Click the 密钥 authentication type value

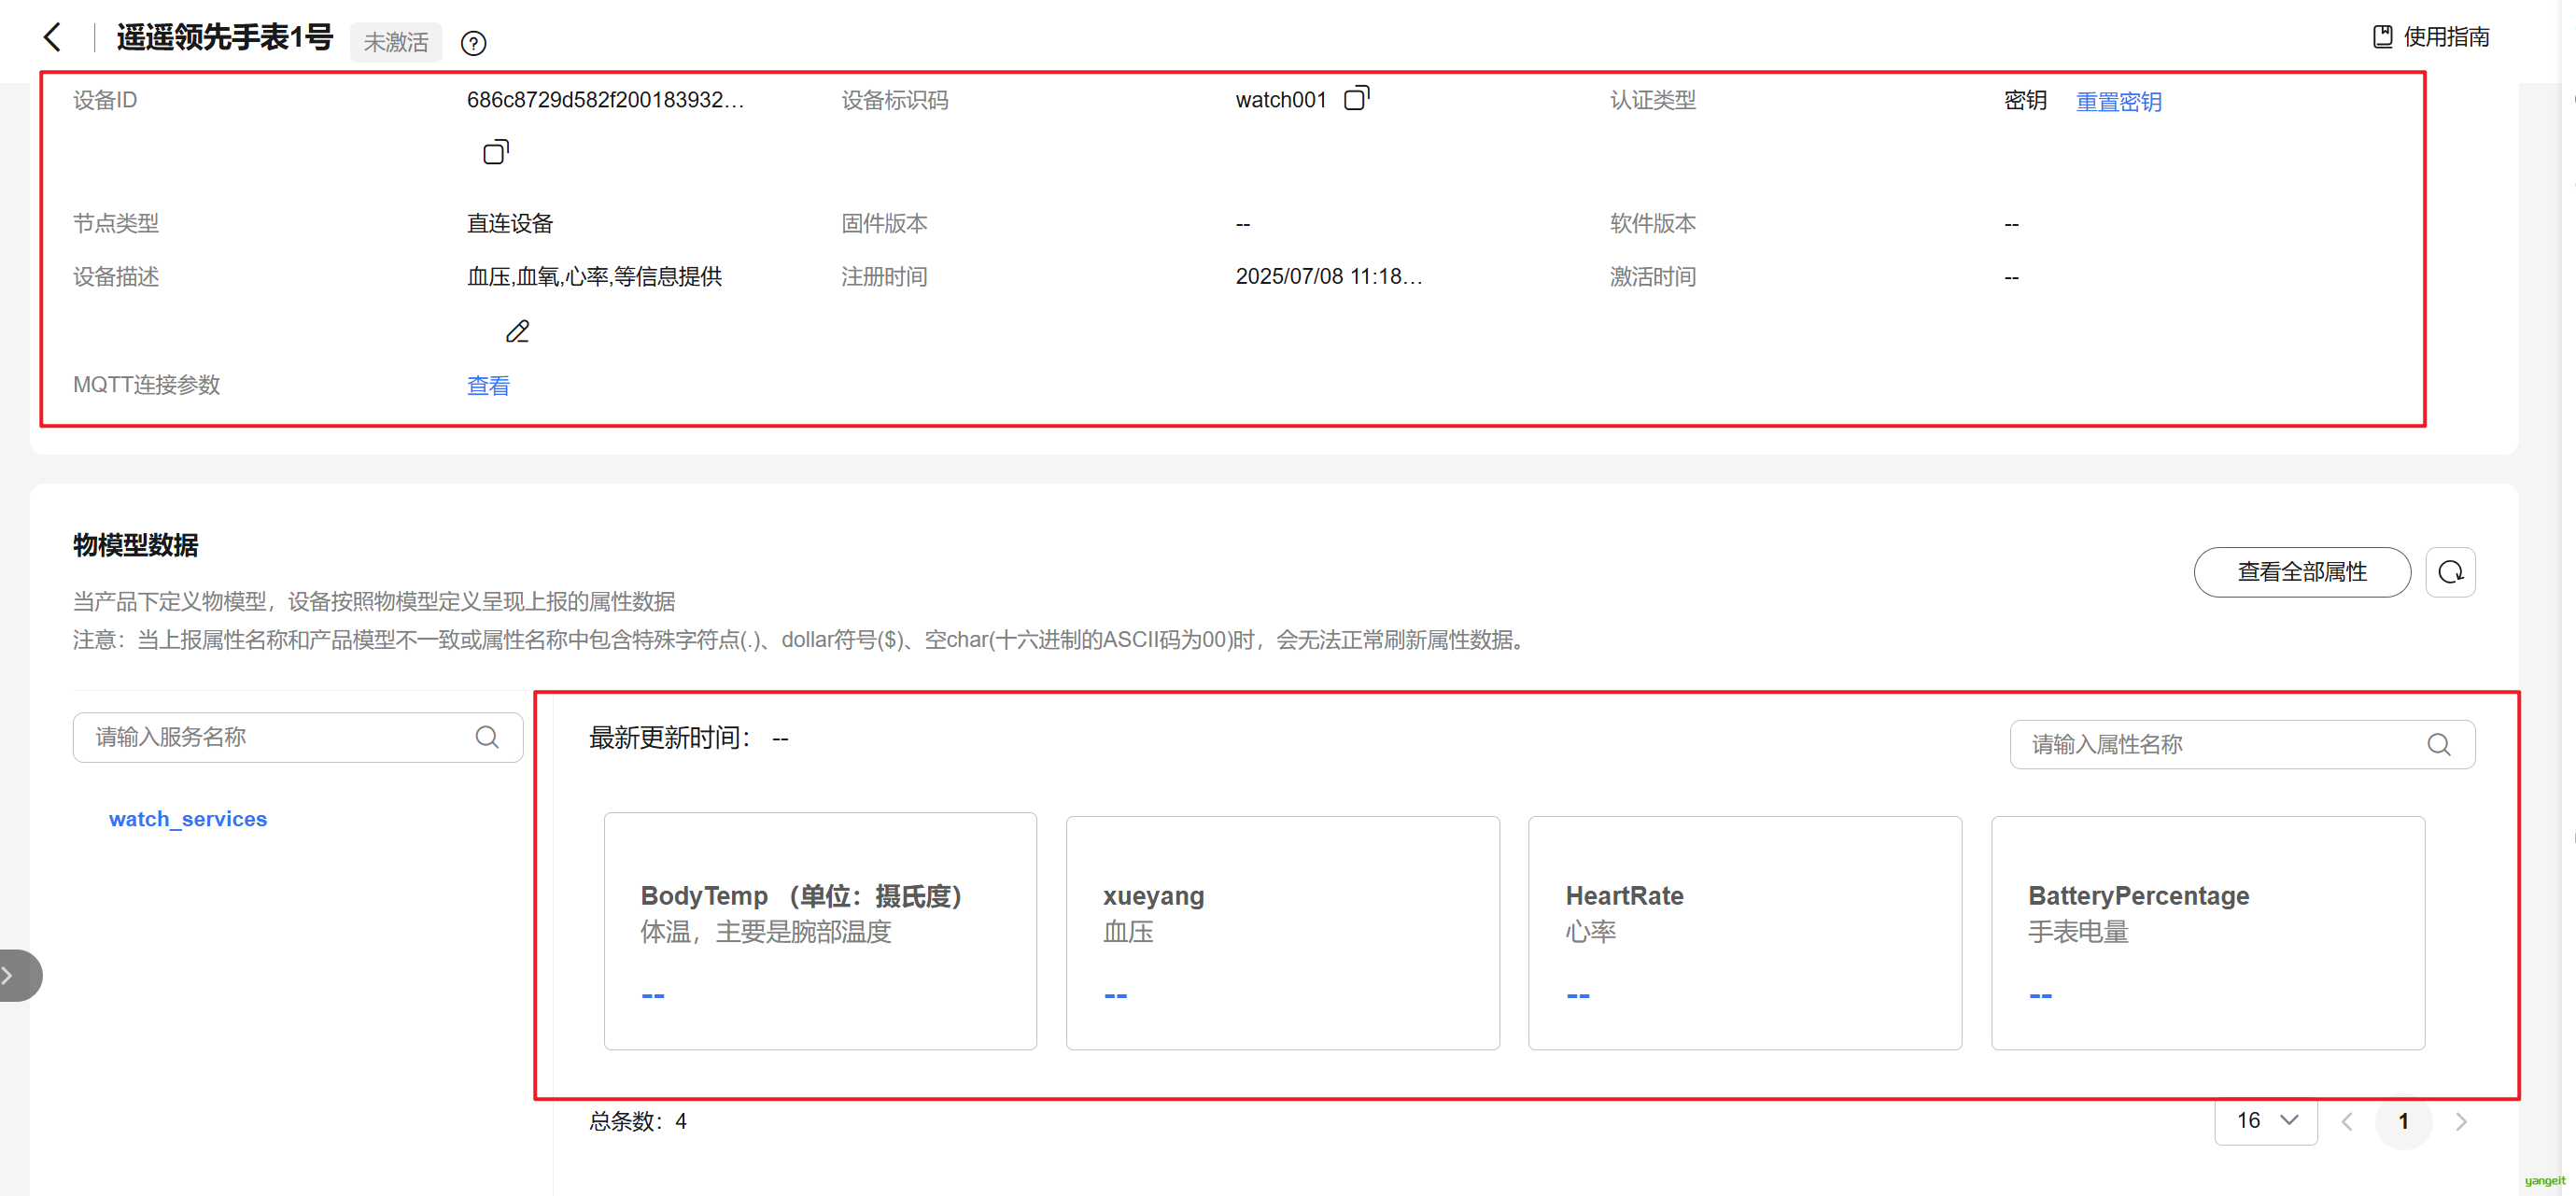[2025, 100]
